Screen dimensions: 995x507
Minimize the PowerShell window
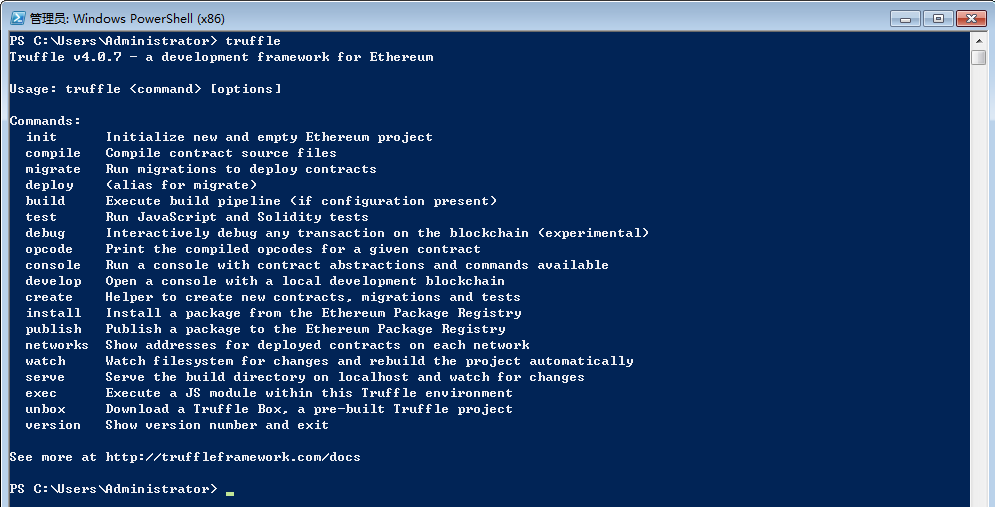click(906, 17)
